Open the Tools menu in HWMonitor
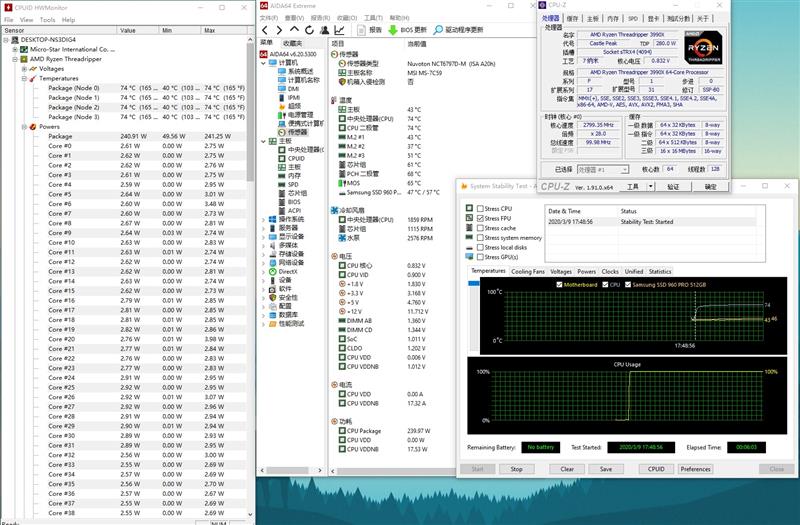800x525 pixels. 47,19
